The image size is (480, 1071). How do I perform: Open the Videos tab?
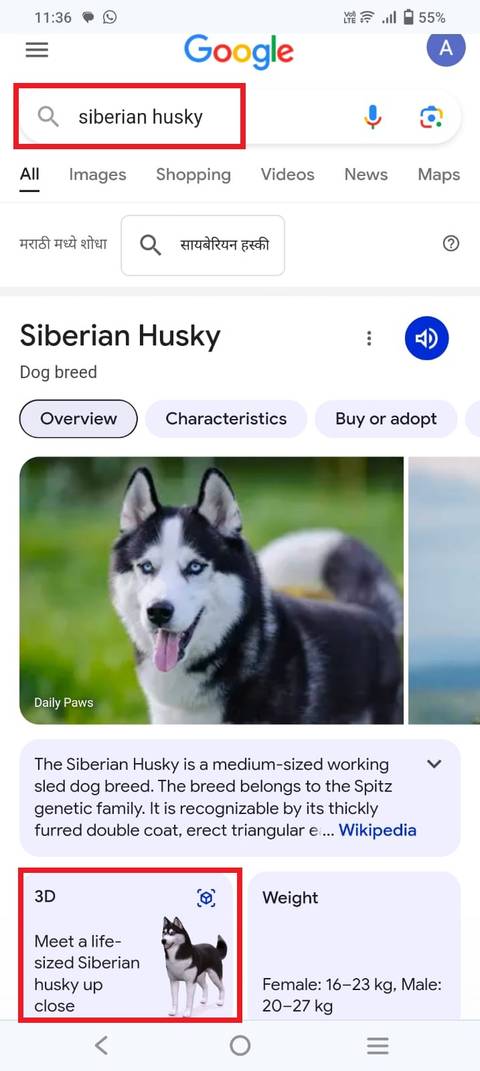(x=287, y=175)
